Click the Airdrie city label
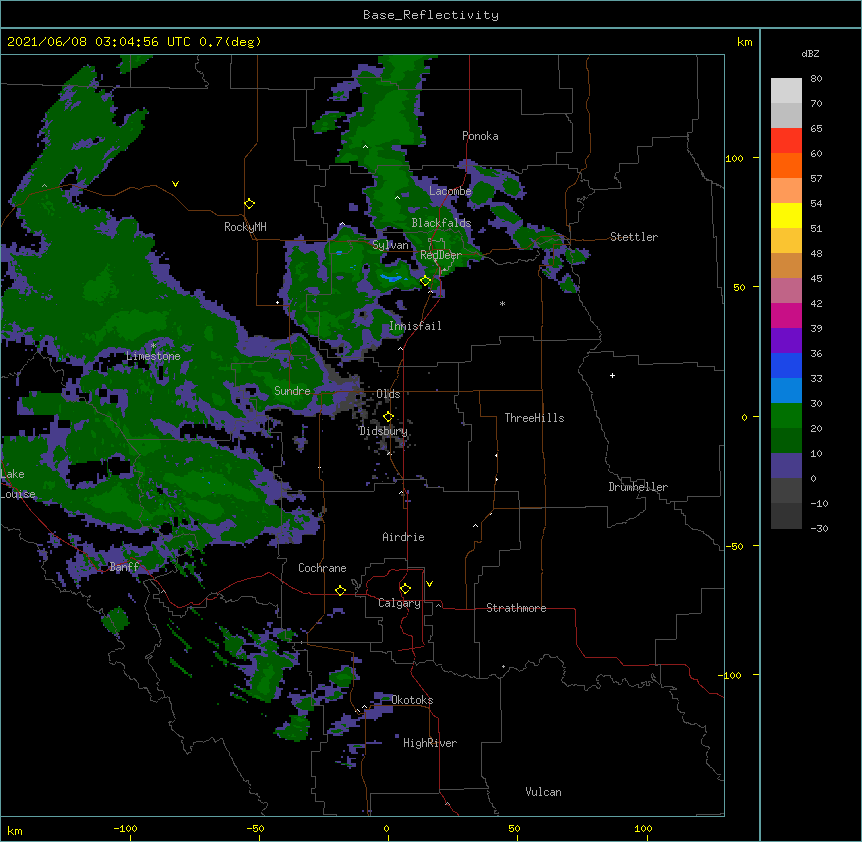This screenshot has width=862, height=842. point(403,537)
